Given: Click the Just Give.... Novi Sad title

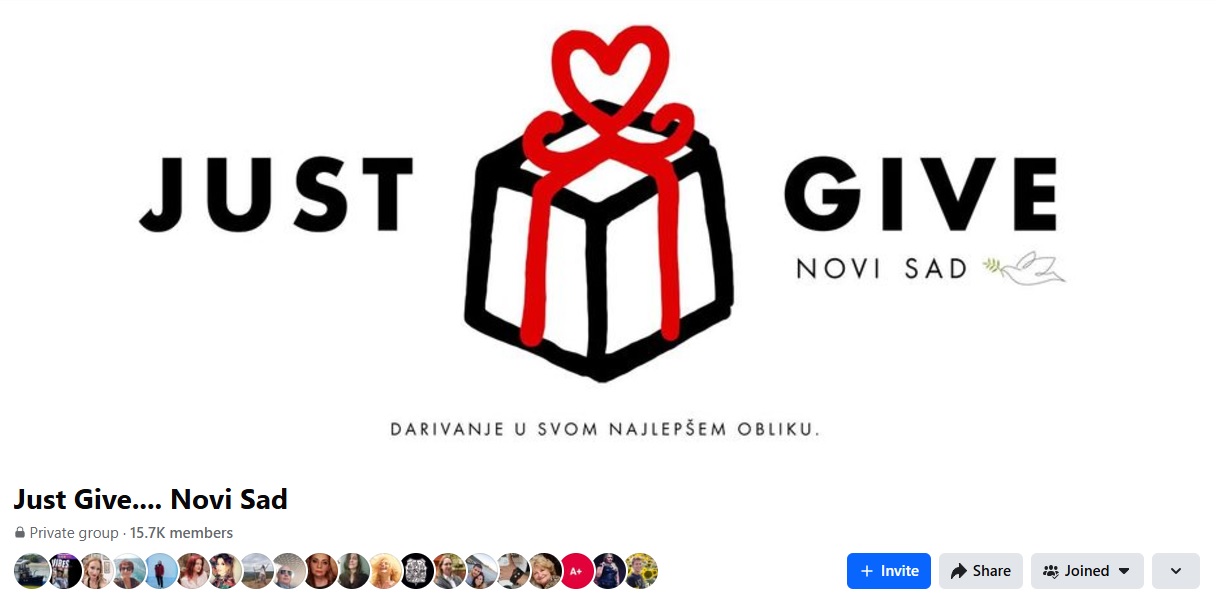Looking at the screenshot, I should pos(151,499).
